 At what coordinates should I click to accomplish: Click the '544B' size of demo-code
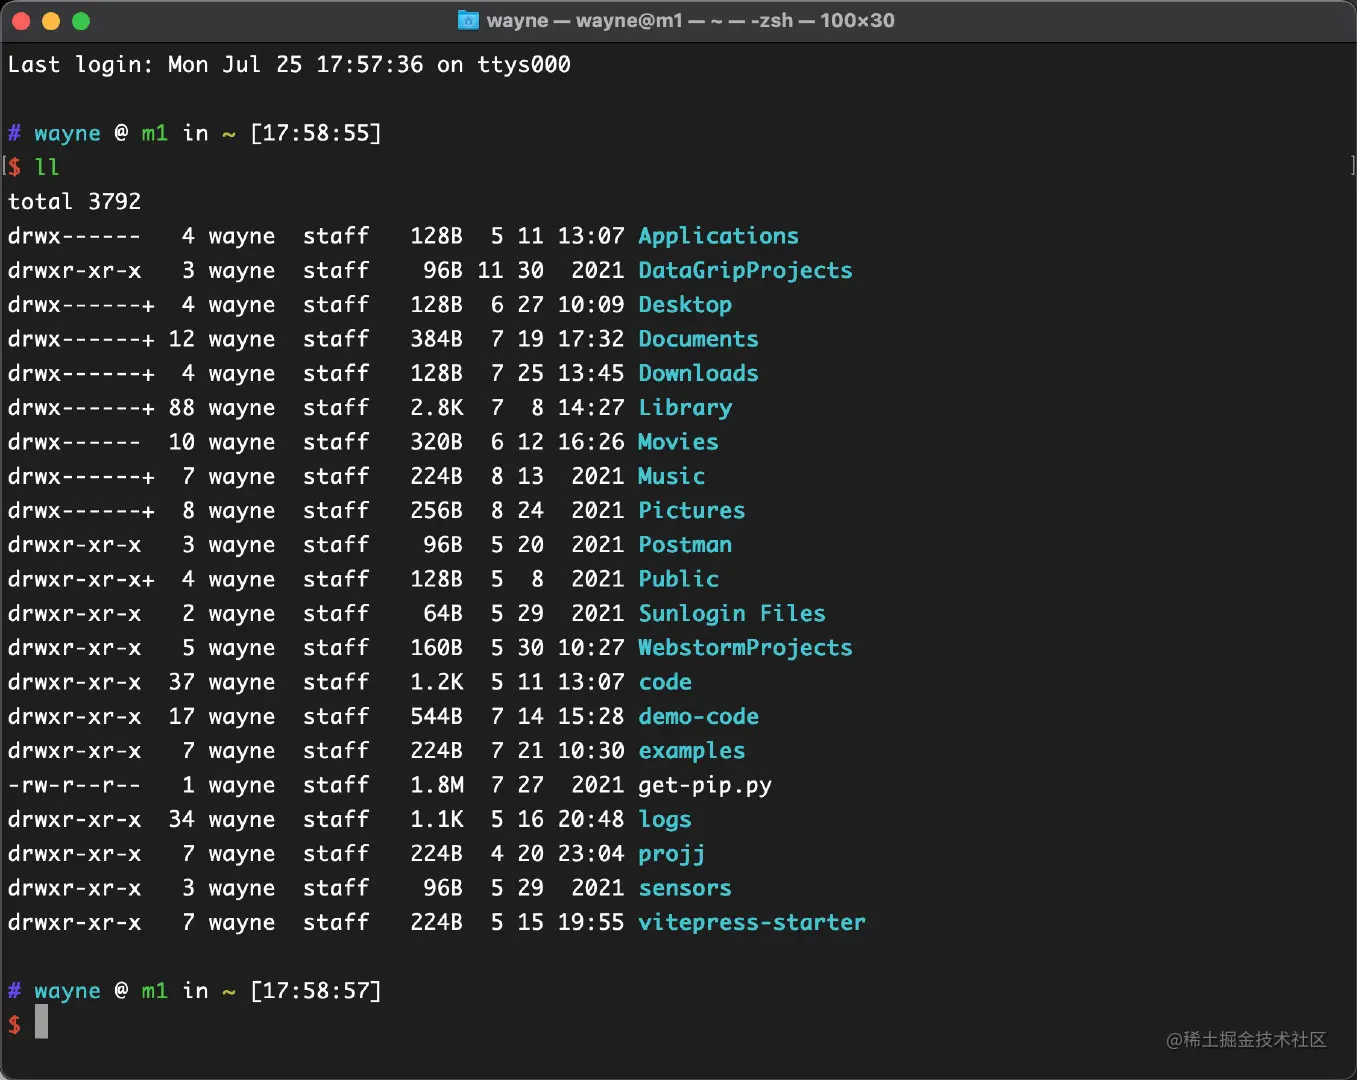(x=436, y=717)
